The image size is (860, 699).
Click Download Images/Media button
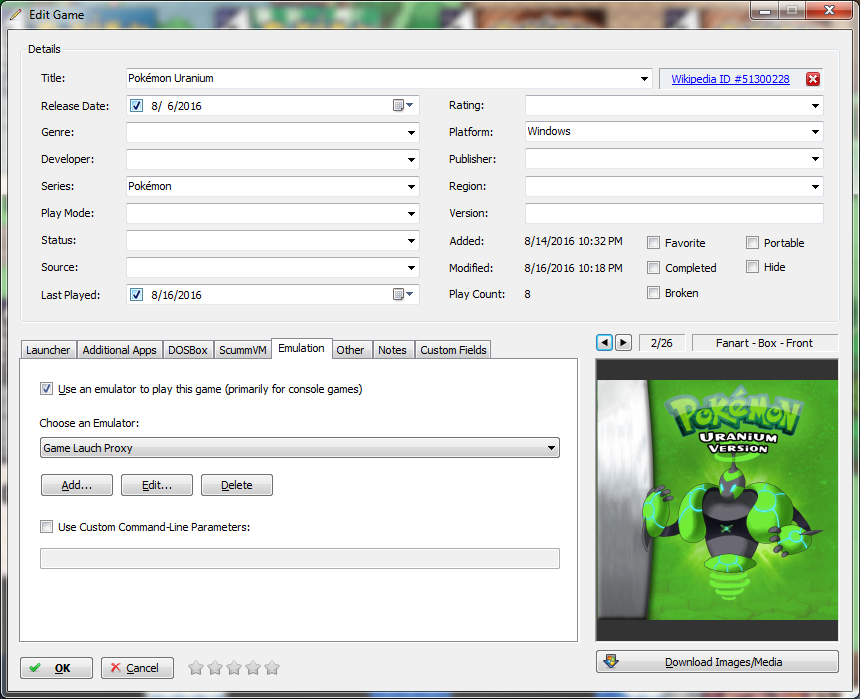(717, 662)
